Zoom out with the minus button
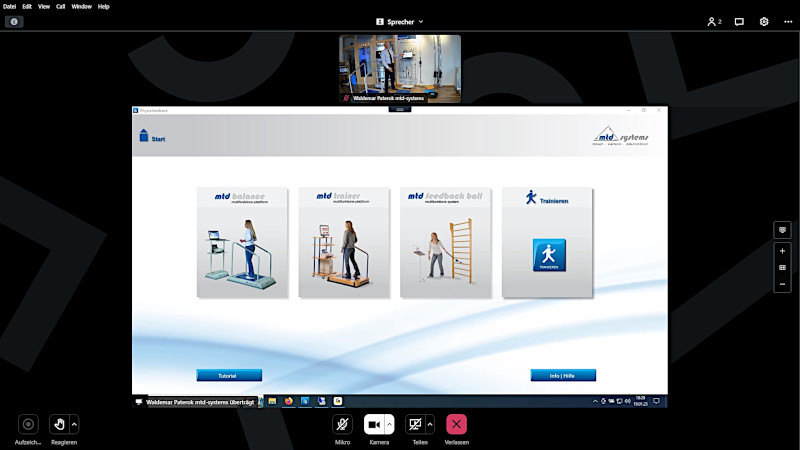The height and width of the screenshot is (450, 800). pos(782,284)
